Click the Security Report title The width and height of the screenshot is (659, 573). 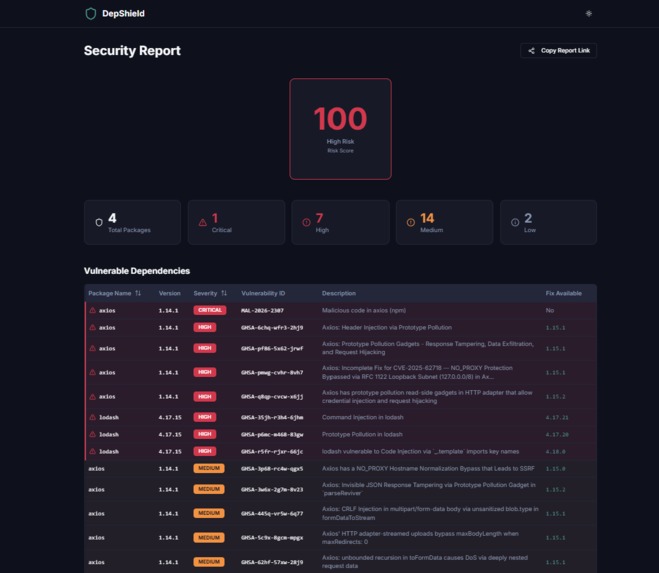click(132, 50)
